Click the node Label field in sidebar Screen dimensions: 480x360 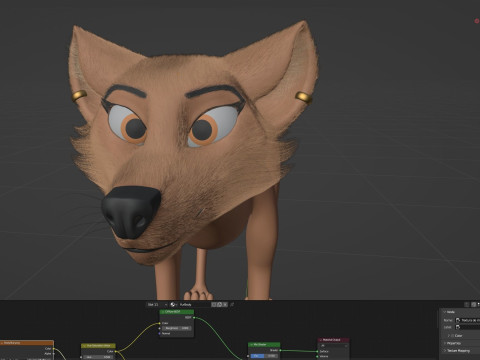467,327
